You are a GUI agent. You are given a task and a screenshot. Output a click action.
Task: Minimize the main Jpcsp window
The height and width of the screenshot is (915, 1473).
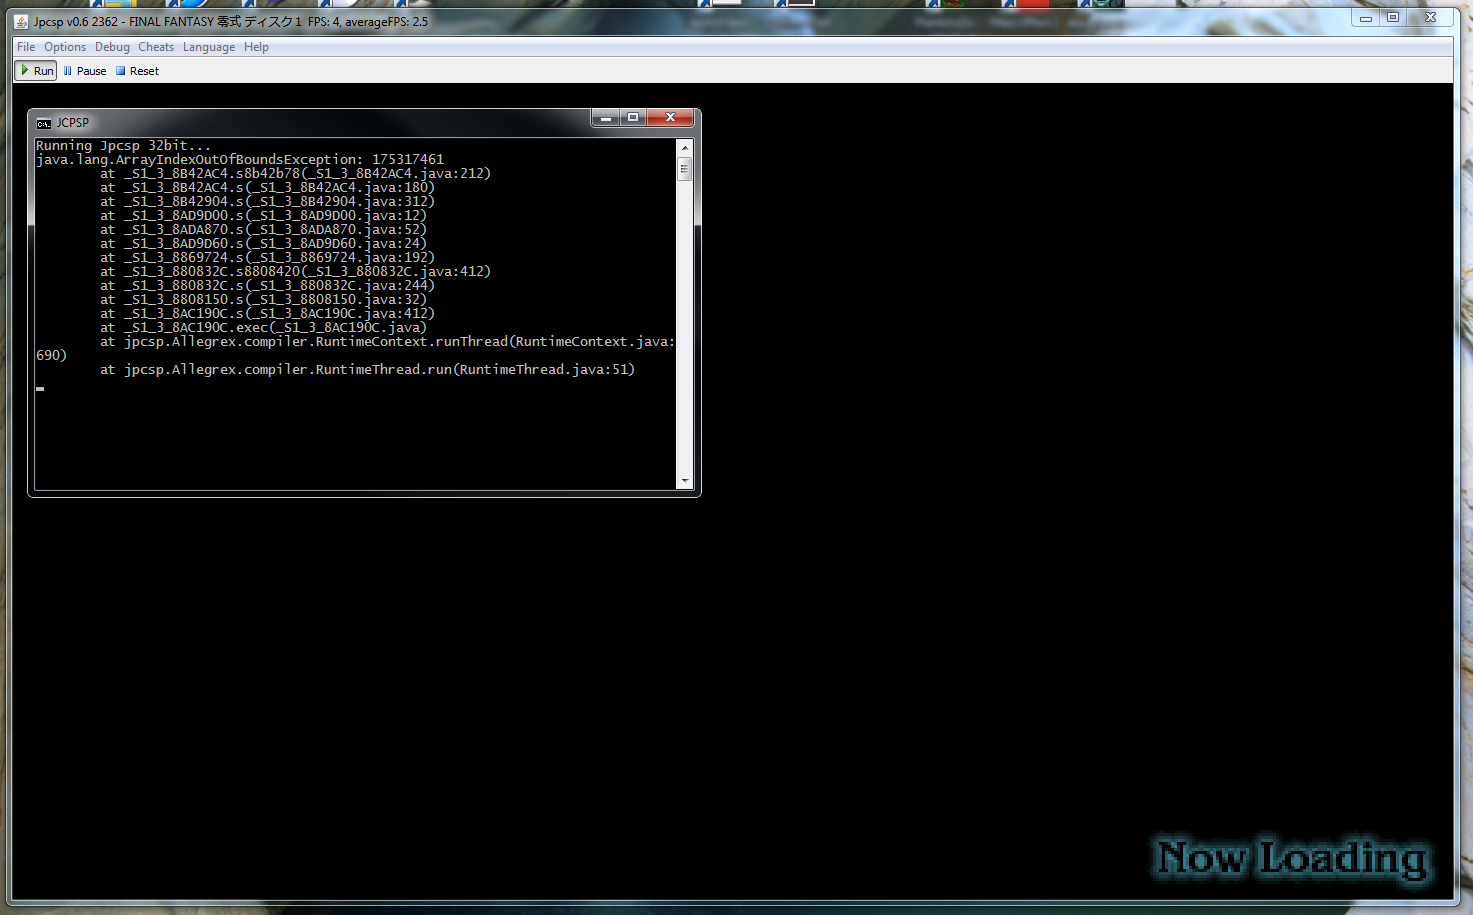pos(1366,18)
